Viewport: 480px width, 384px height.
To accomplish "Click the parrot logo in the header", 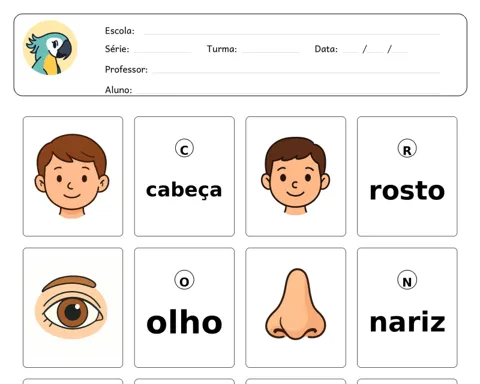I will pyautogui.click(x=50, y=48).
